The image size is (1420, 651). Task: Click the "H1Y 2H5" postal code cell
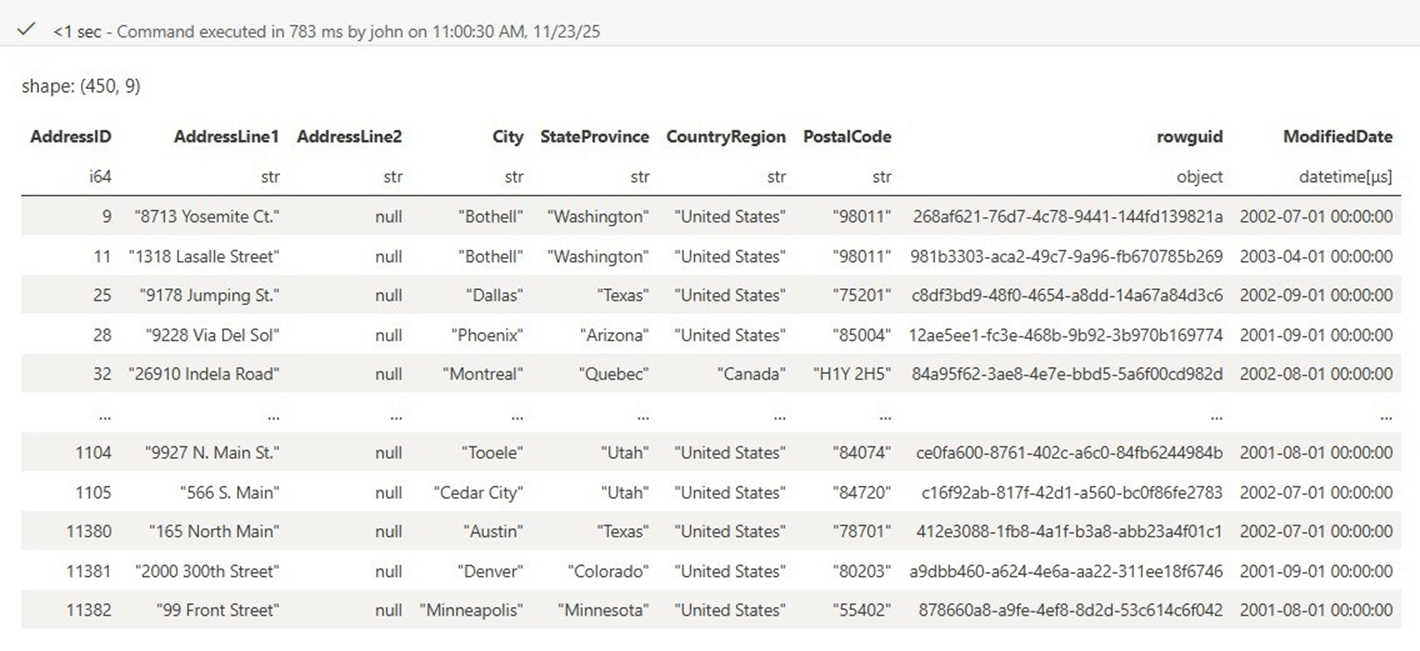coord(852,374)
